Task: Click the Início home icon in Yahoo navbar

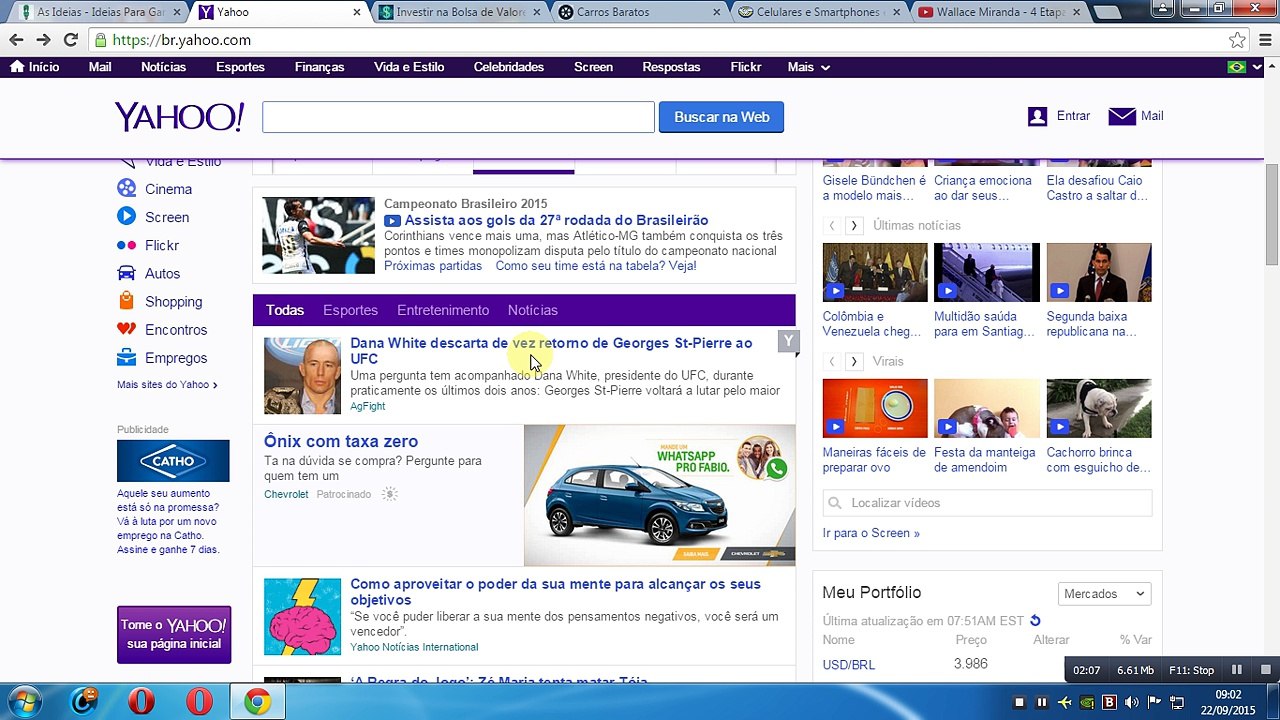Action: coord(17,67)
